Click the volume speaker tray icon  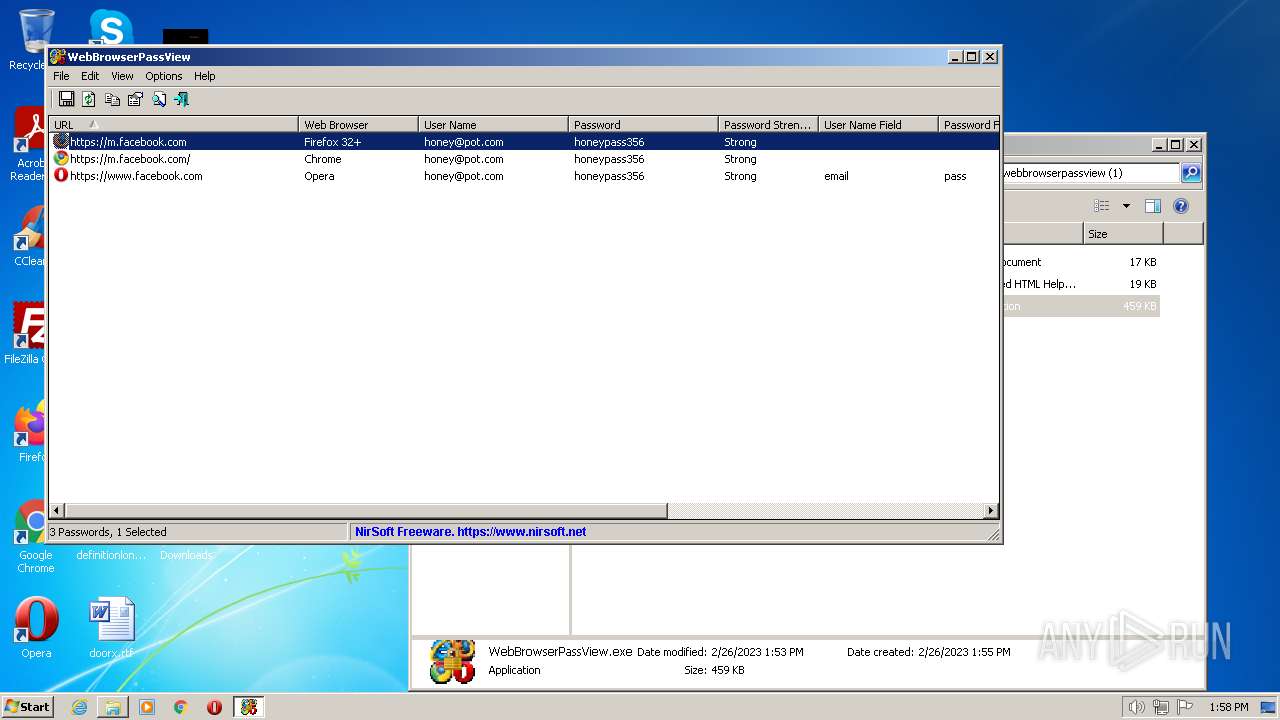click(1136, 707)
